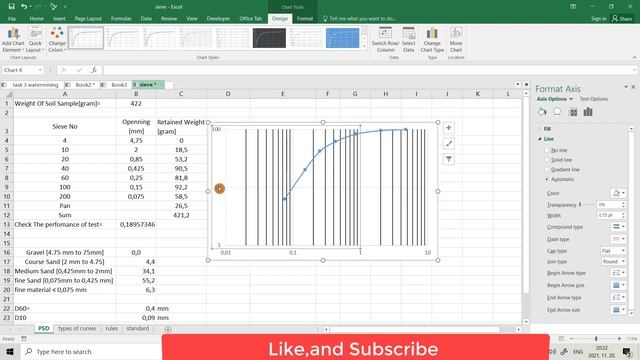Click zoom in plus on status bar
Screen dimensions: 640x360
coord(619,339)
